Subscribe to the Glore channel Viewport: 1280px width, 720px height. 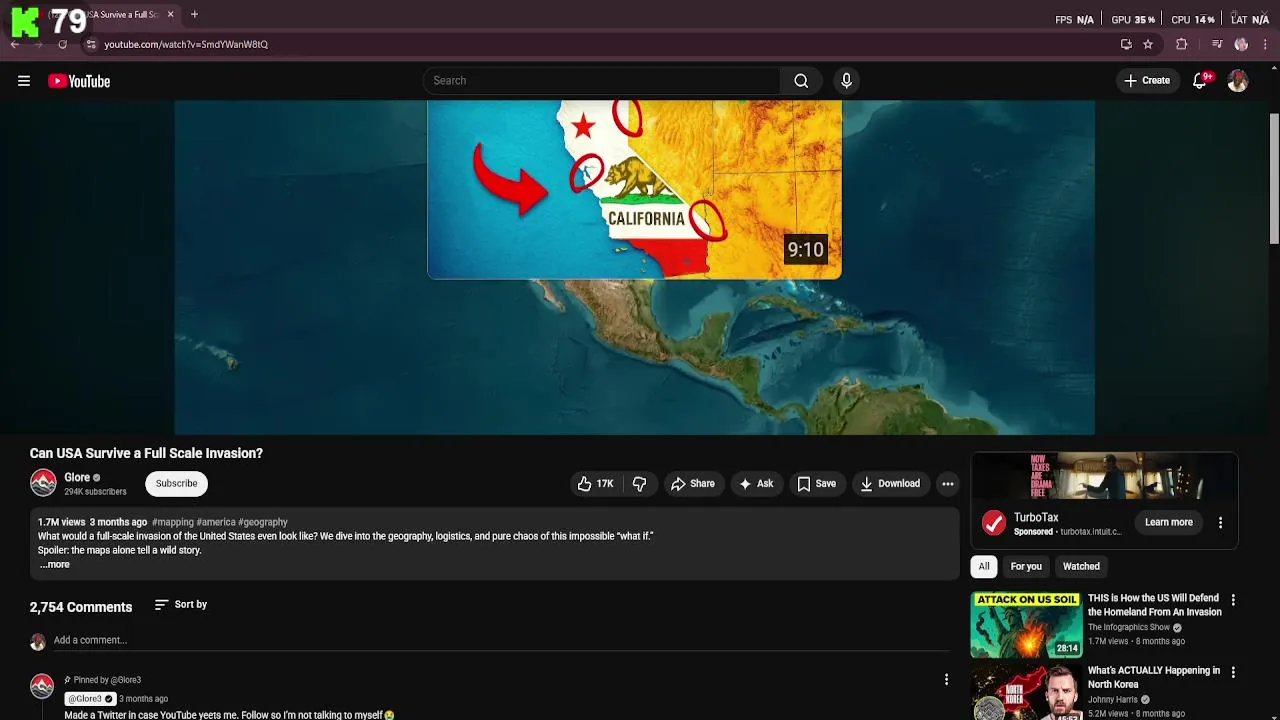click(x=176, y=484)
